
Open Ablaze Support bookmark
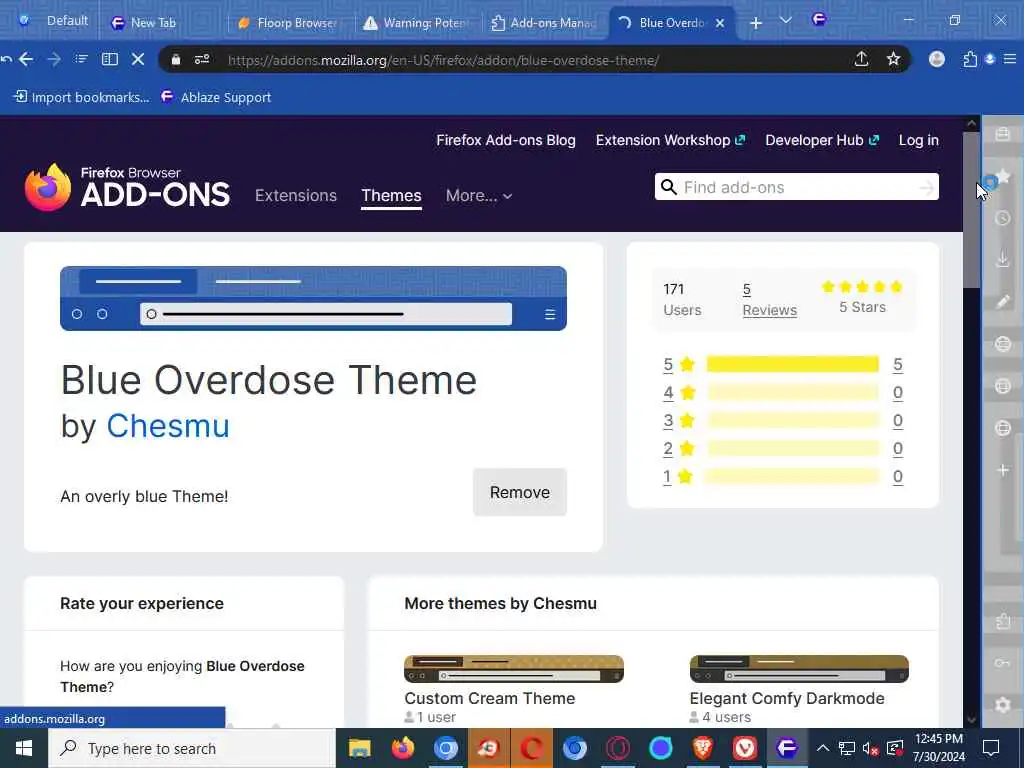click(216, 97)
